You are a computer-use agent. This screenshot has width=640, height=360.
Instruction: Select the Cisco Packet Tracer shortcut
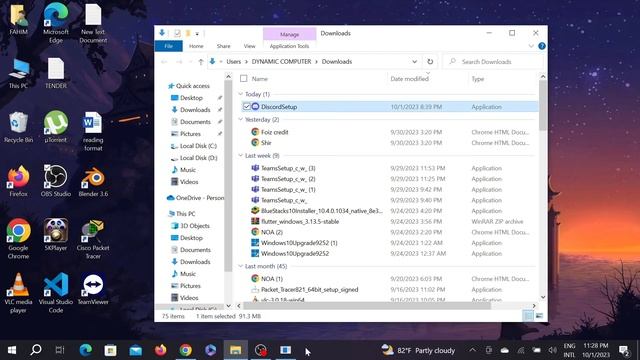point(93,239)
